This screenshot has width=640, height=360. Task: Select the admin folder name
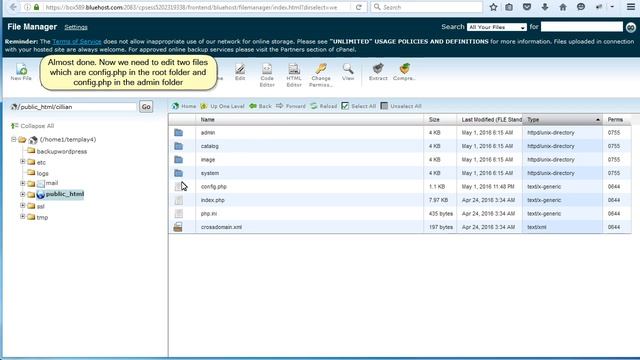pyautogui.click(x=208, y=133)
